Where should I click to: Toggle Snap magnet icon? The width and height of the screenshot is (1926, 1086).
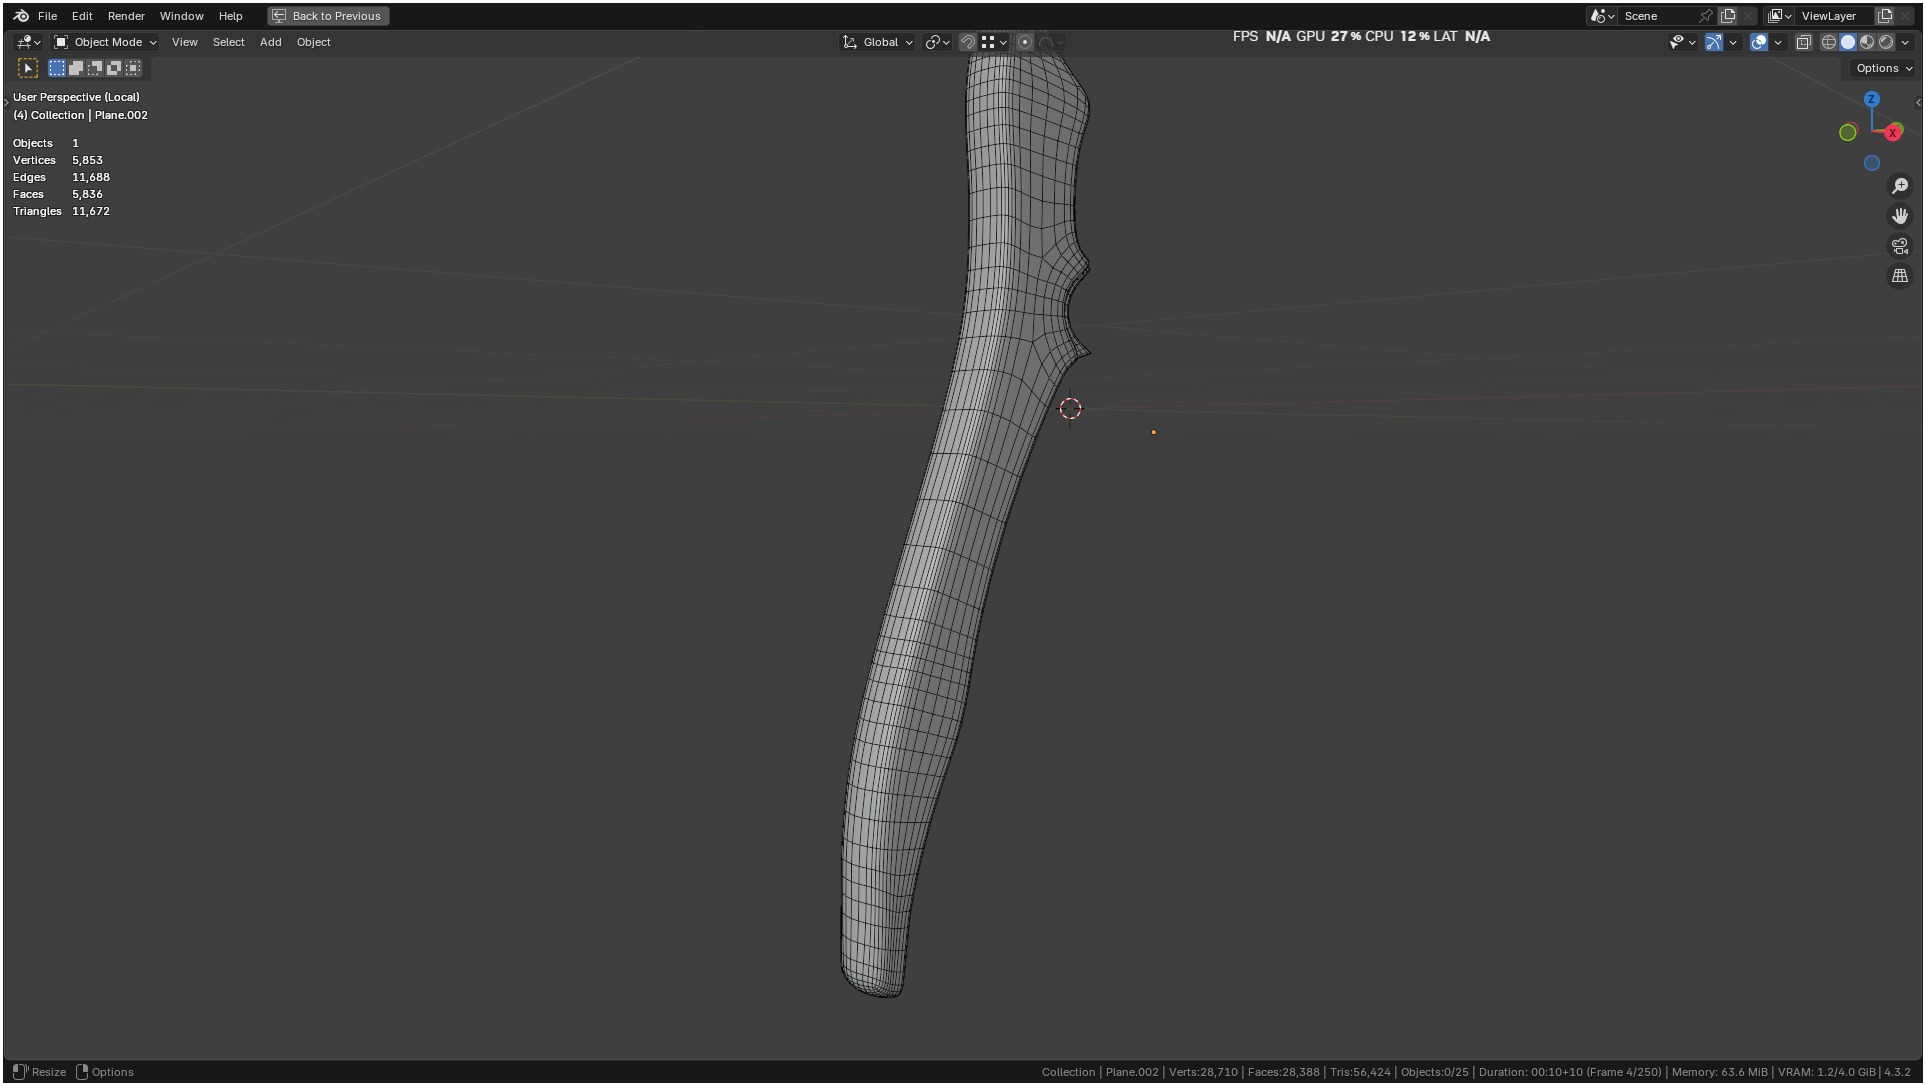click(x=967, y=42)
